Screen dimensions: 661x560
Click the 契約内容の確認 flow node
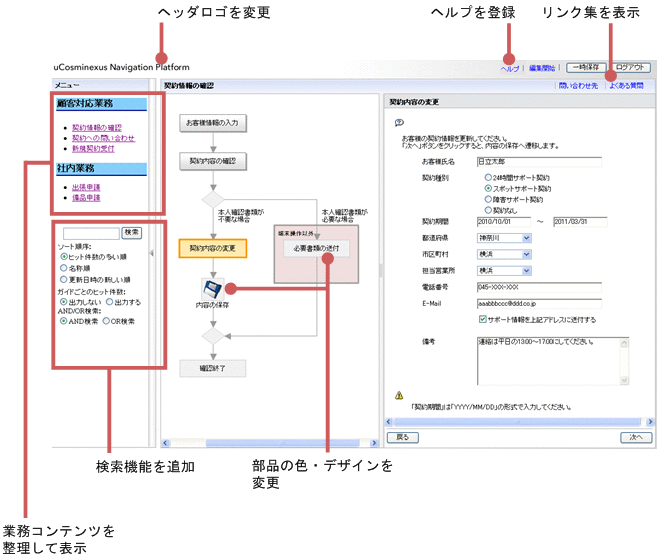(213, 161)
